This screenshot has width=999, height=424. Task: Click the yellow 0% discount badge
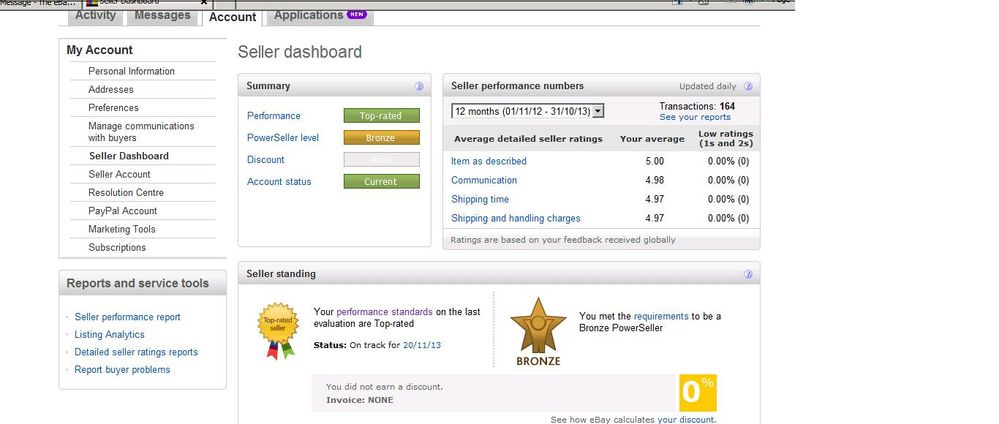point(698,393)
